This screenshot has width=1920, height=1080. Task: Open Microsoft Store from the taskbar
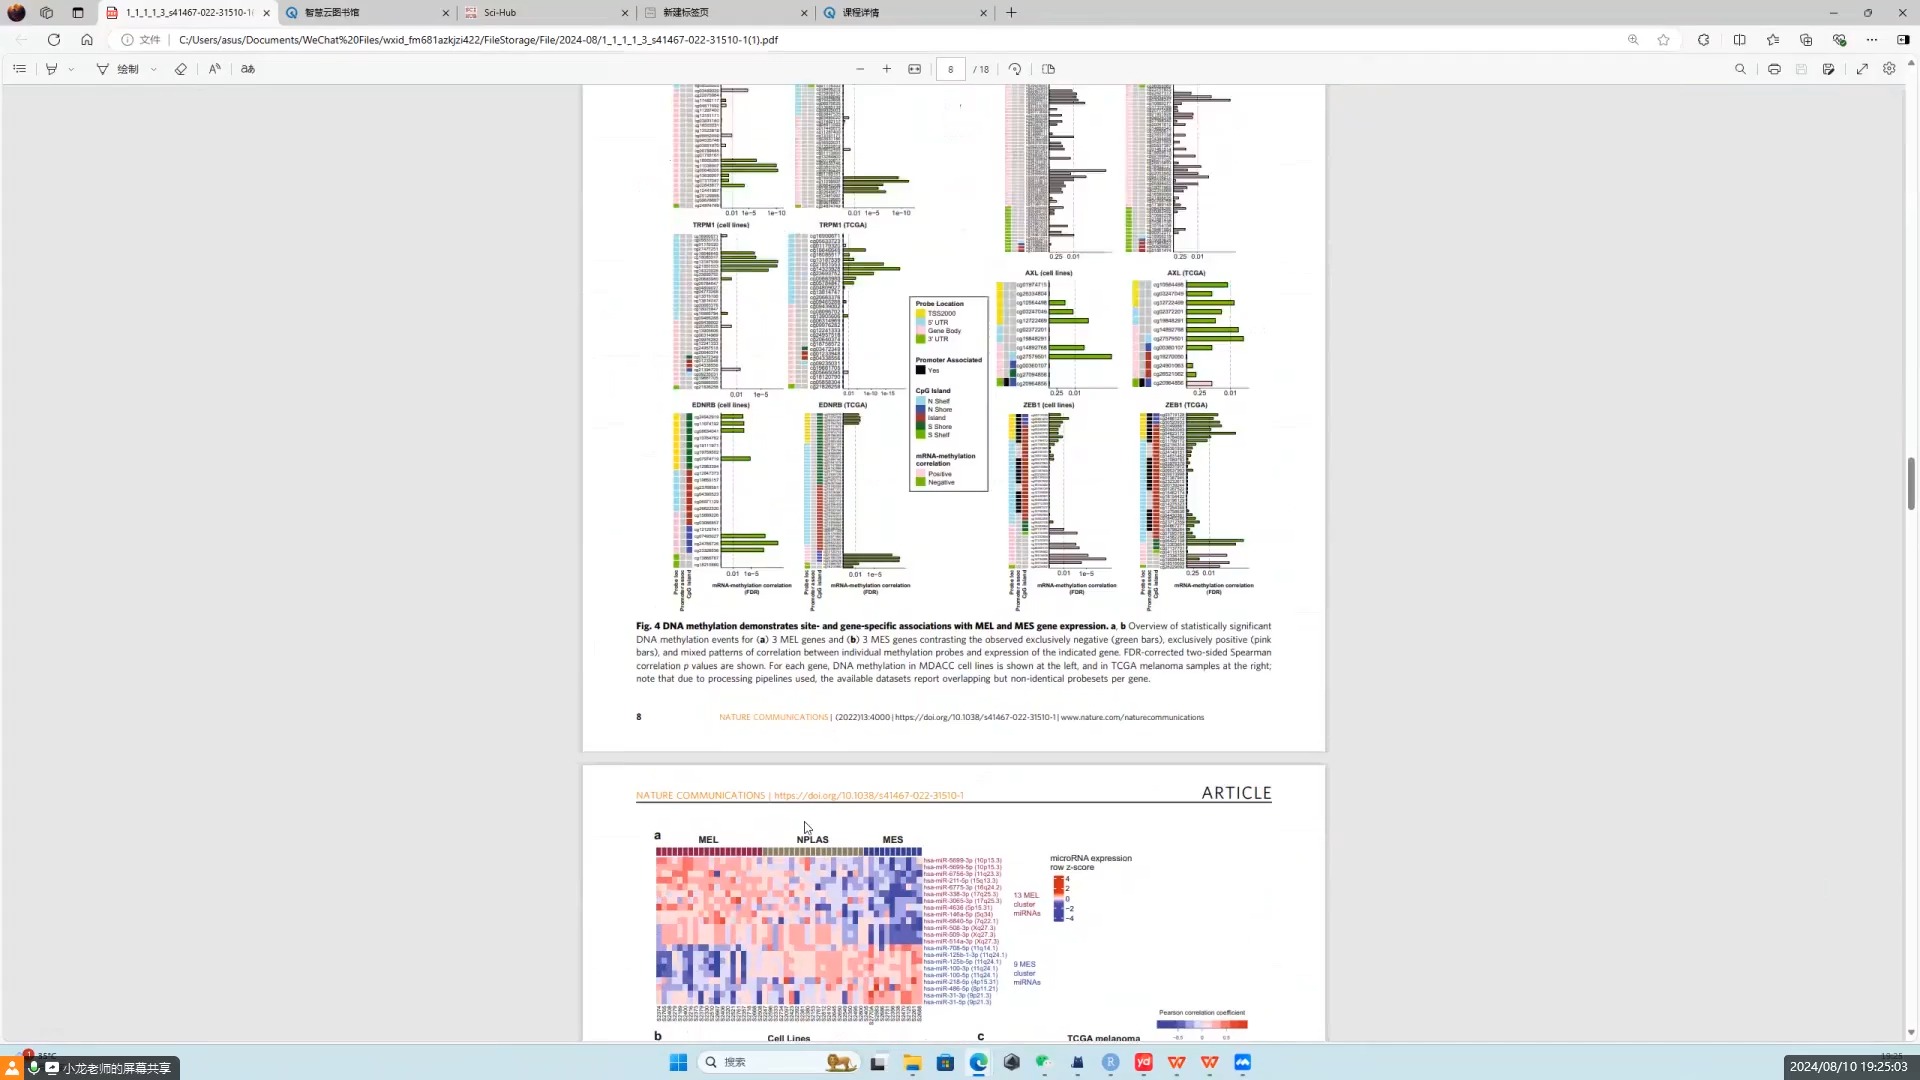(945, 1062)
